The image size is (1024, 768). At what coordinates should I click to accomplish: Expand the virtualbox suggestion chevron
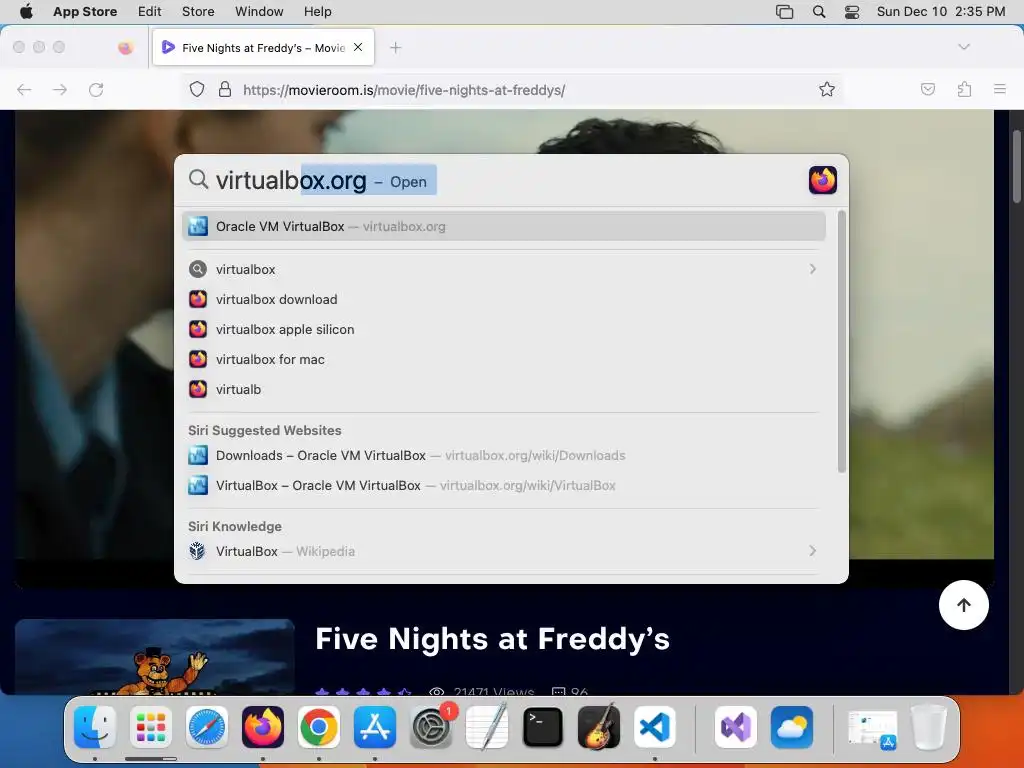click(812, 269)
